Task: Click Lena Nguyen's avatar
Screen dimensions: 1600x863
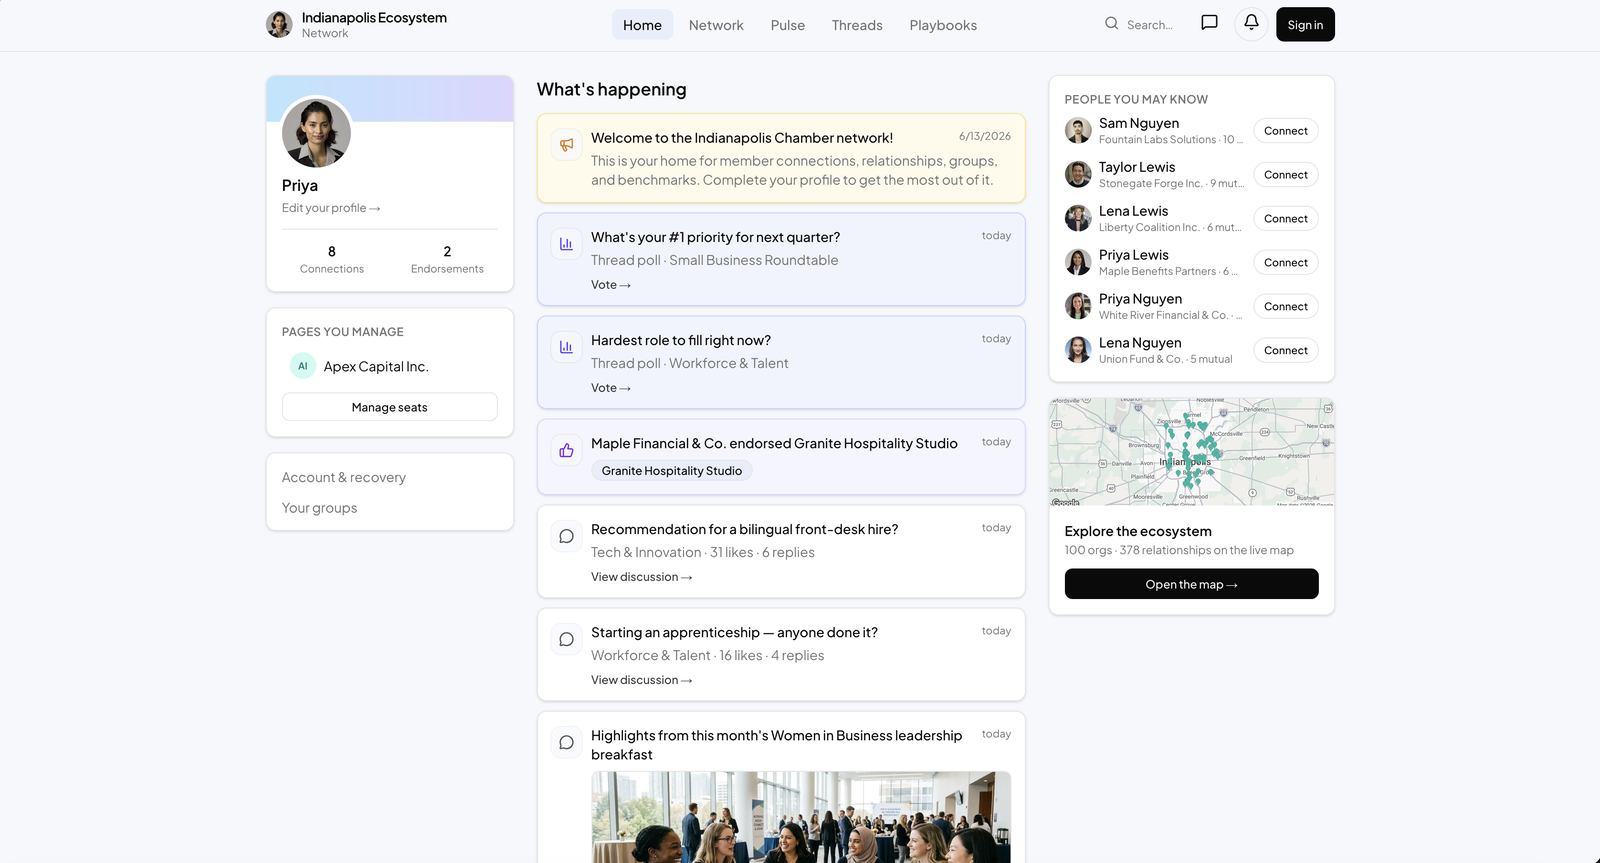Action: click(1078, 351)
